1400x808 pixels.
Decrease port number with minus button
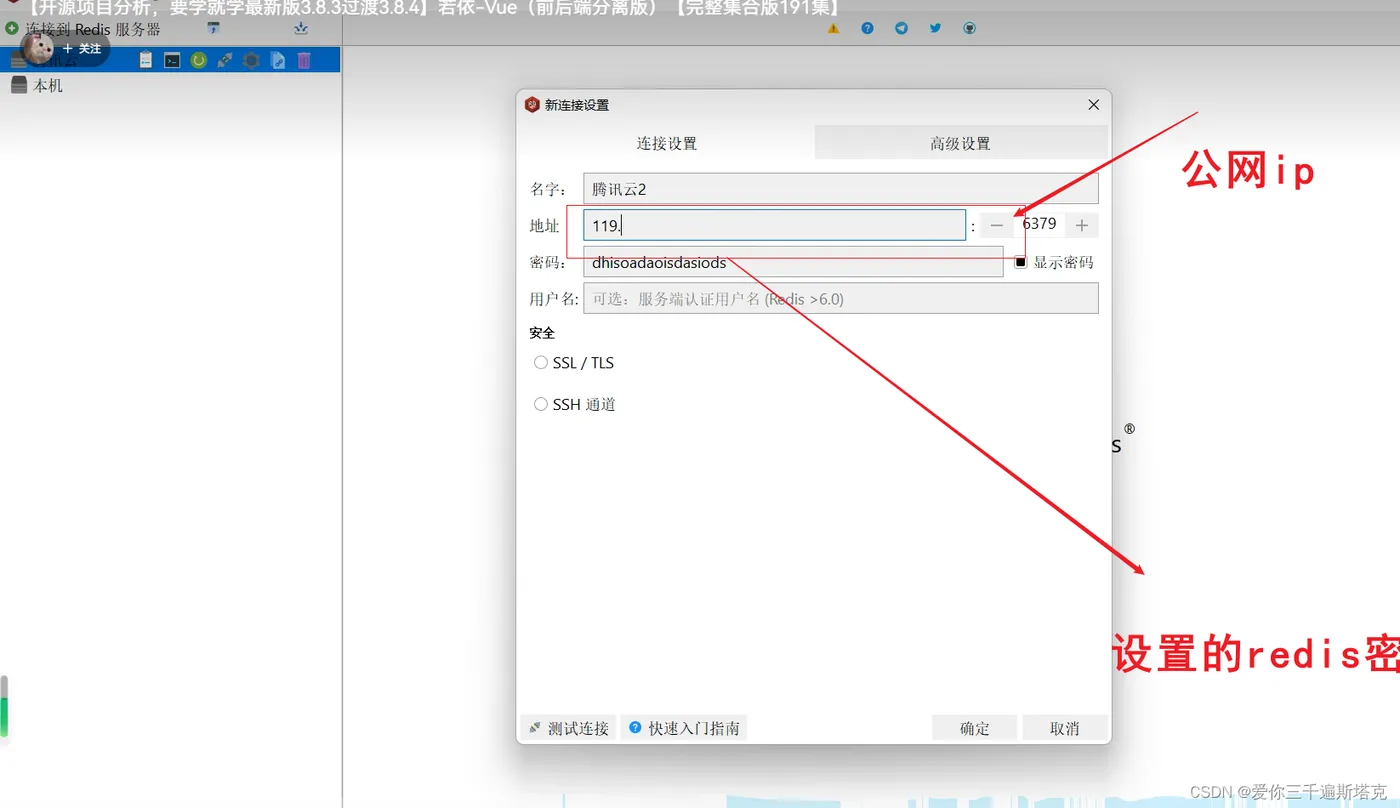[x=996, y=226]
